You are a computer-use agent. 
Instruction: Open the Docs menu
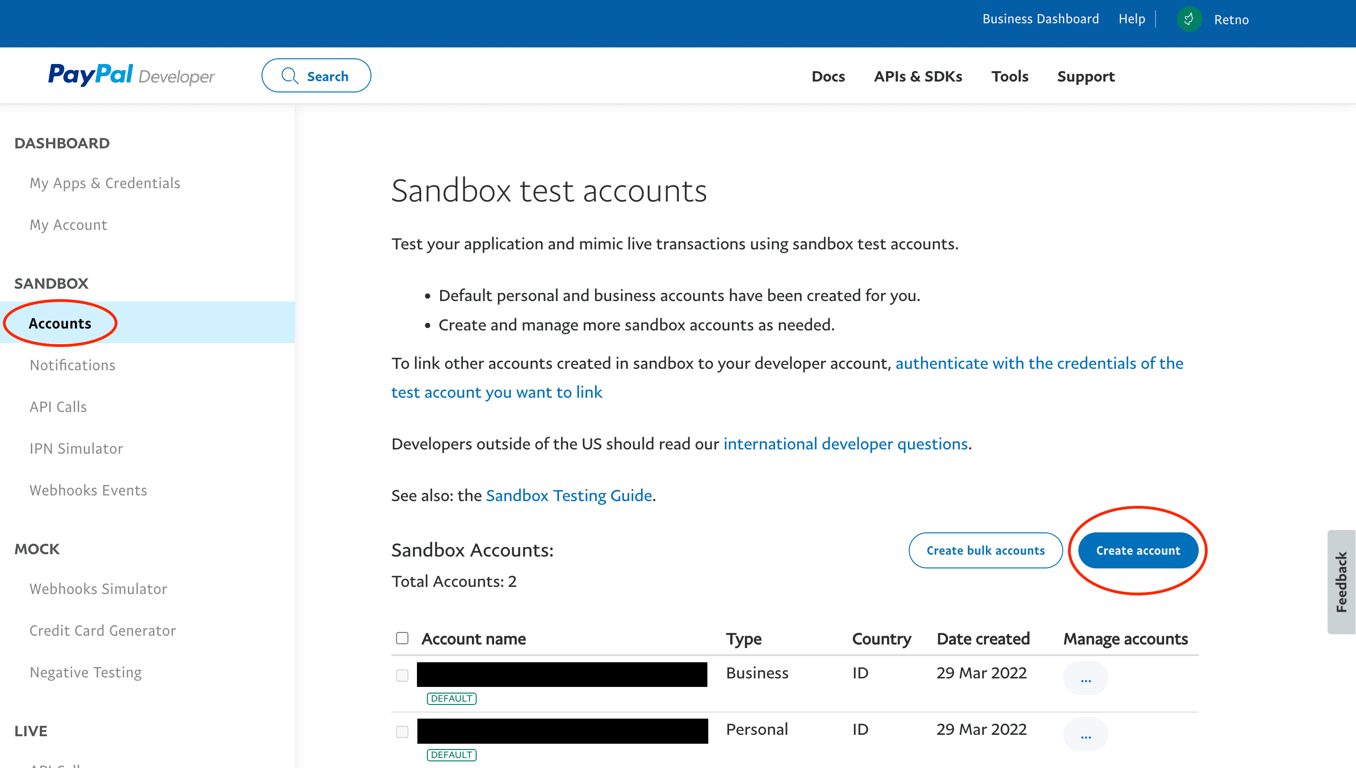coord(828,76)
